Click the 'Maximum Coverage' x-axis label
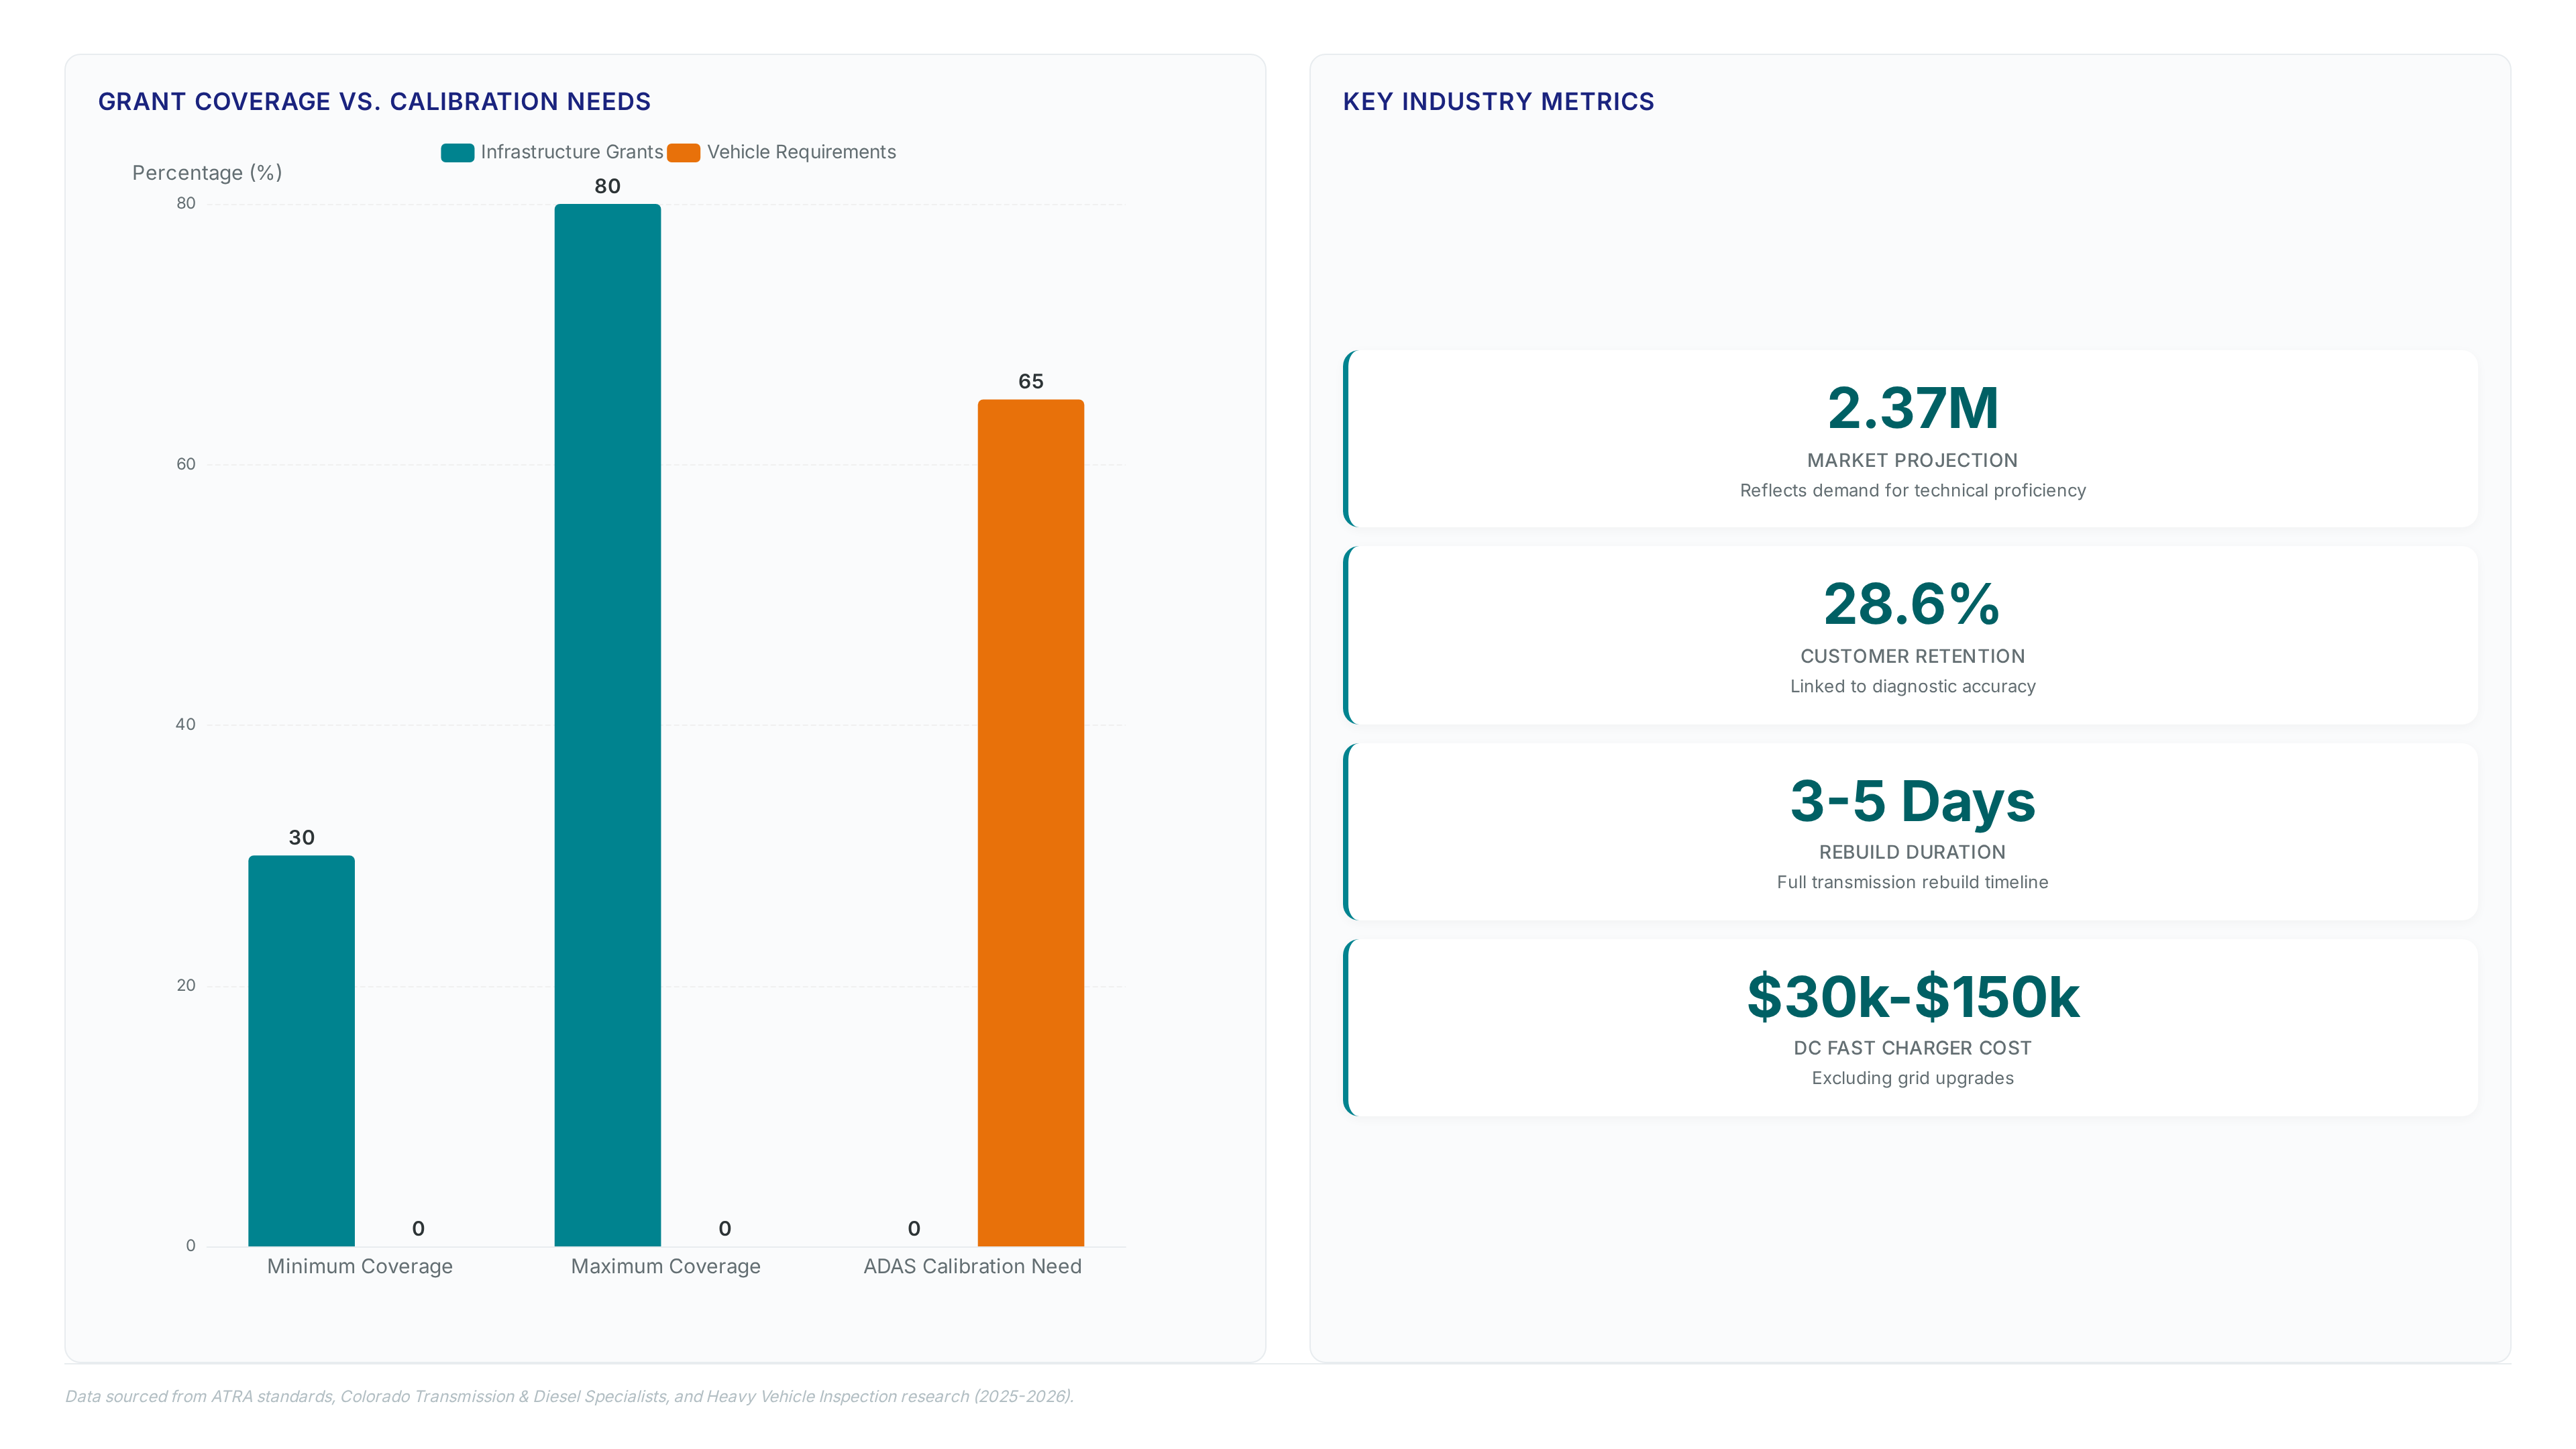The width and height of the screenshot is (2576, 1449). [666, 1266]
